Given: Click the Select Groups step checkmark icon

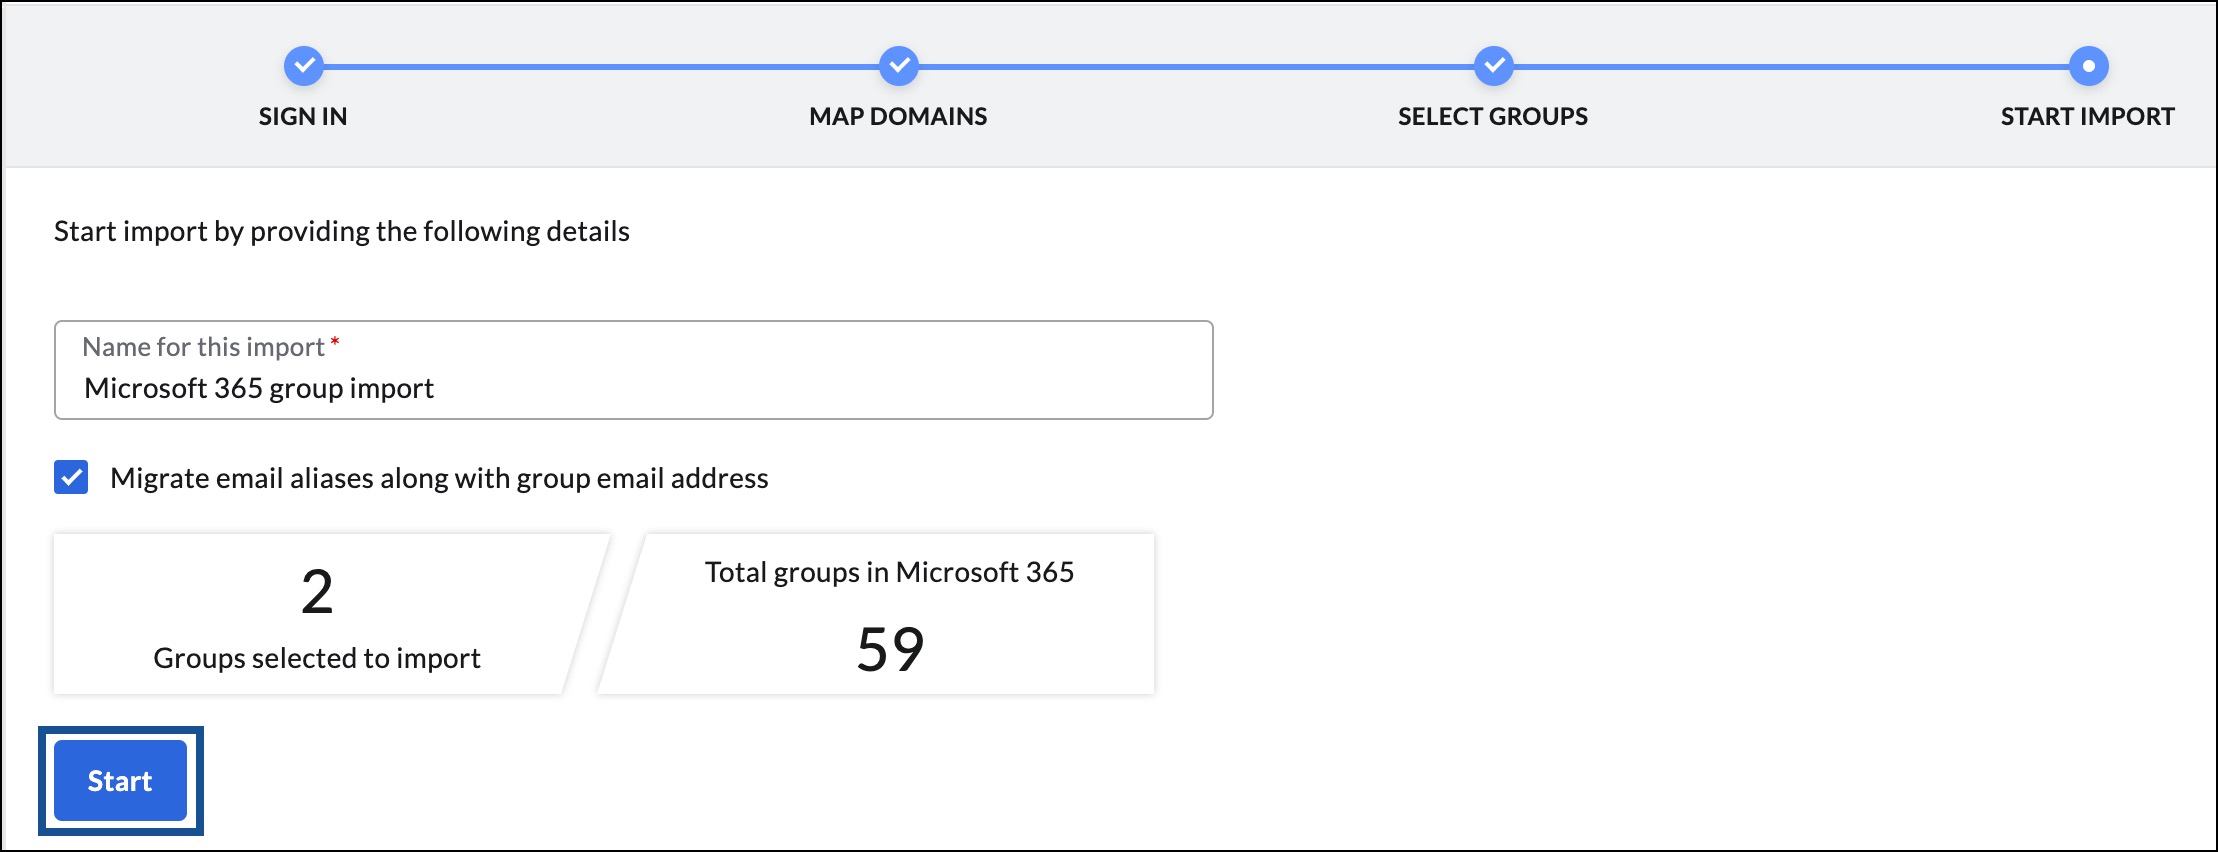Looking at the screenshot, I should pos(1493,66).
